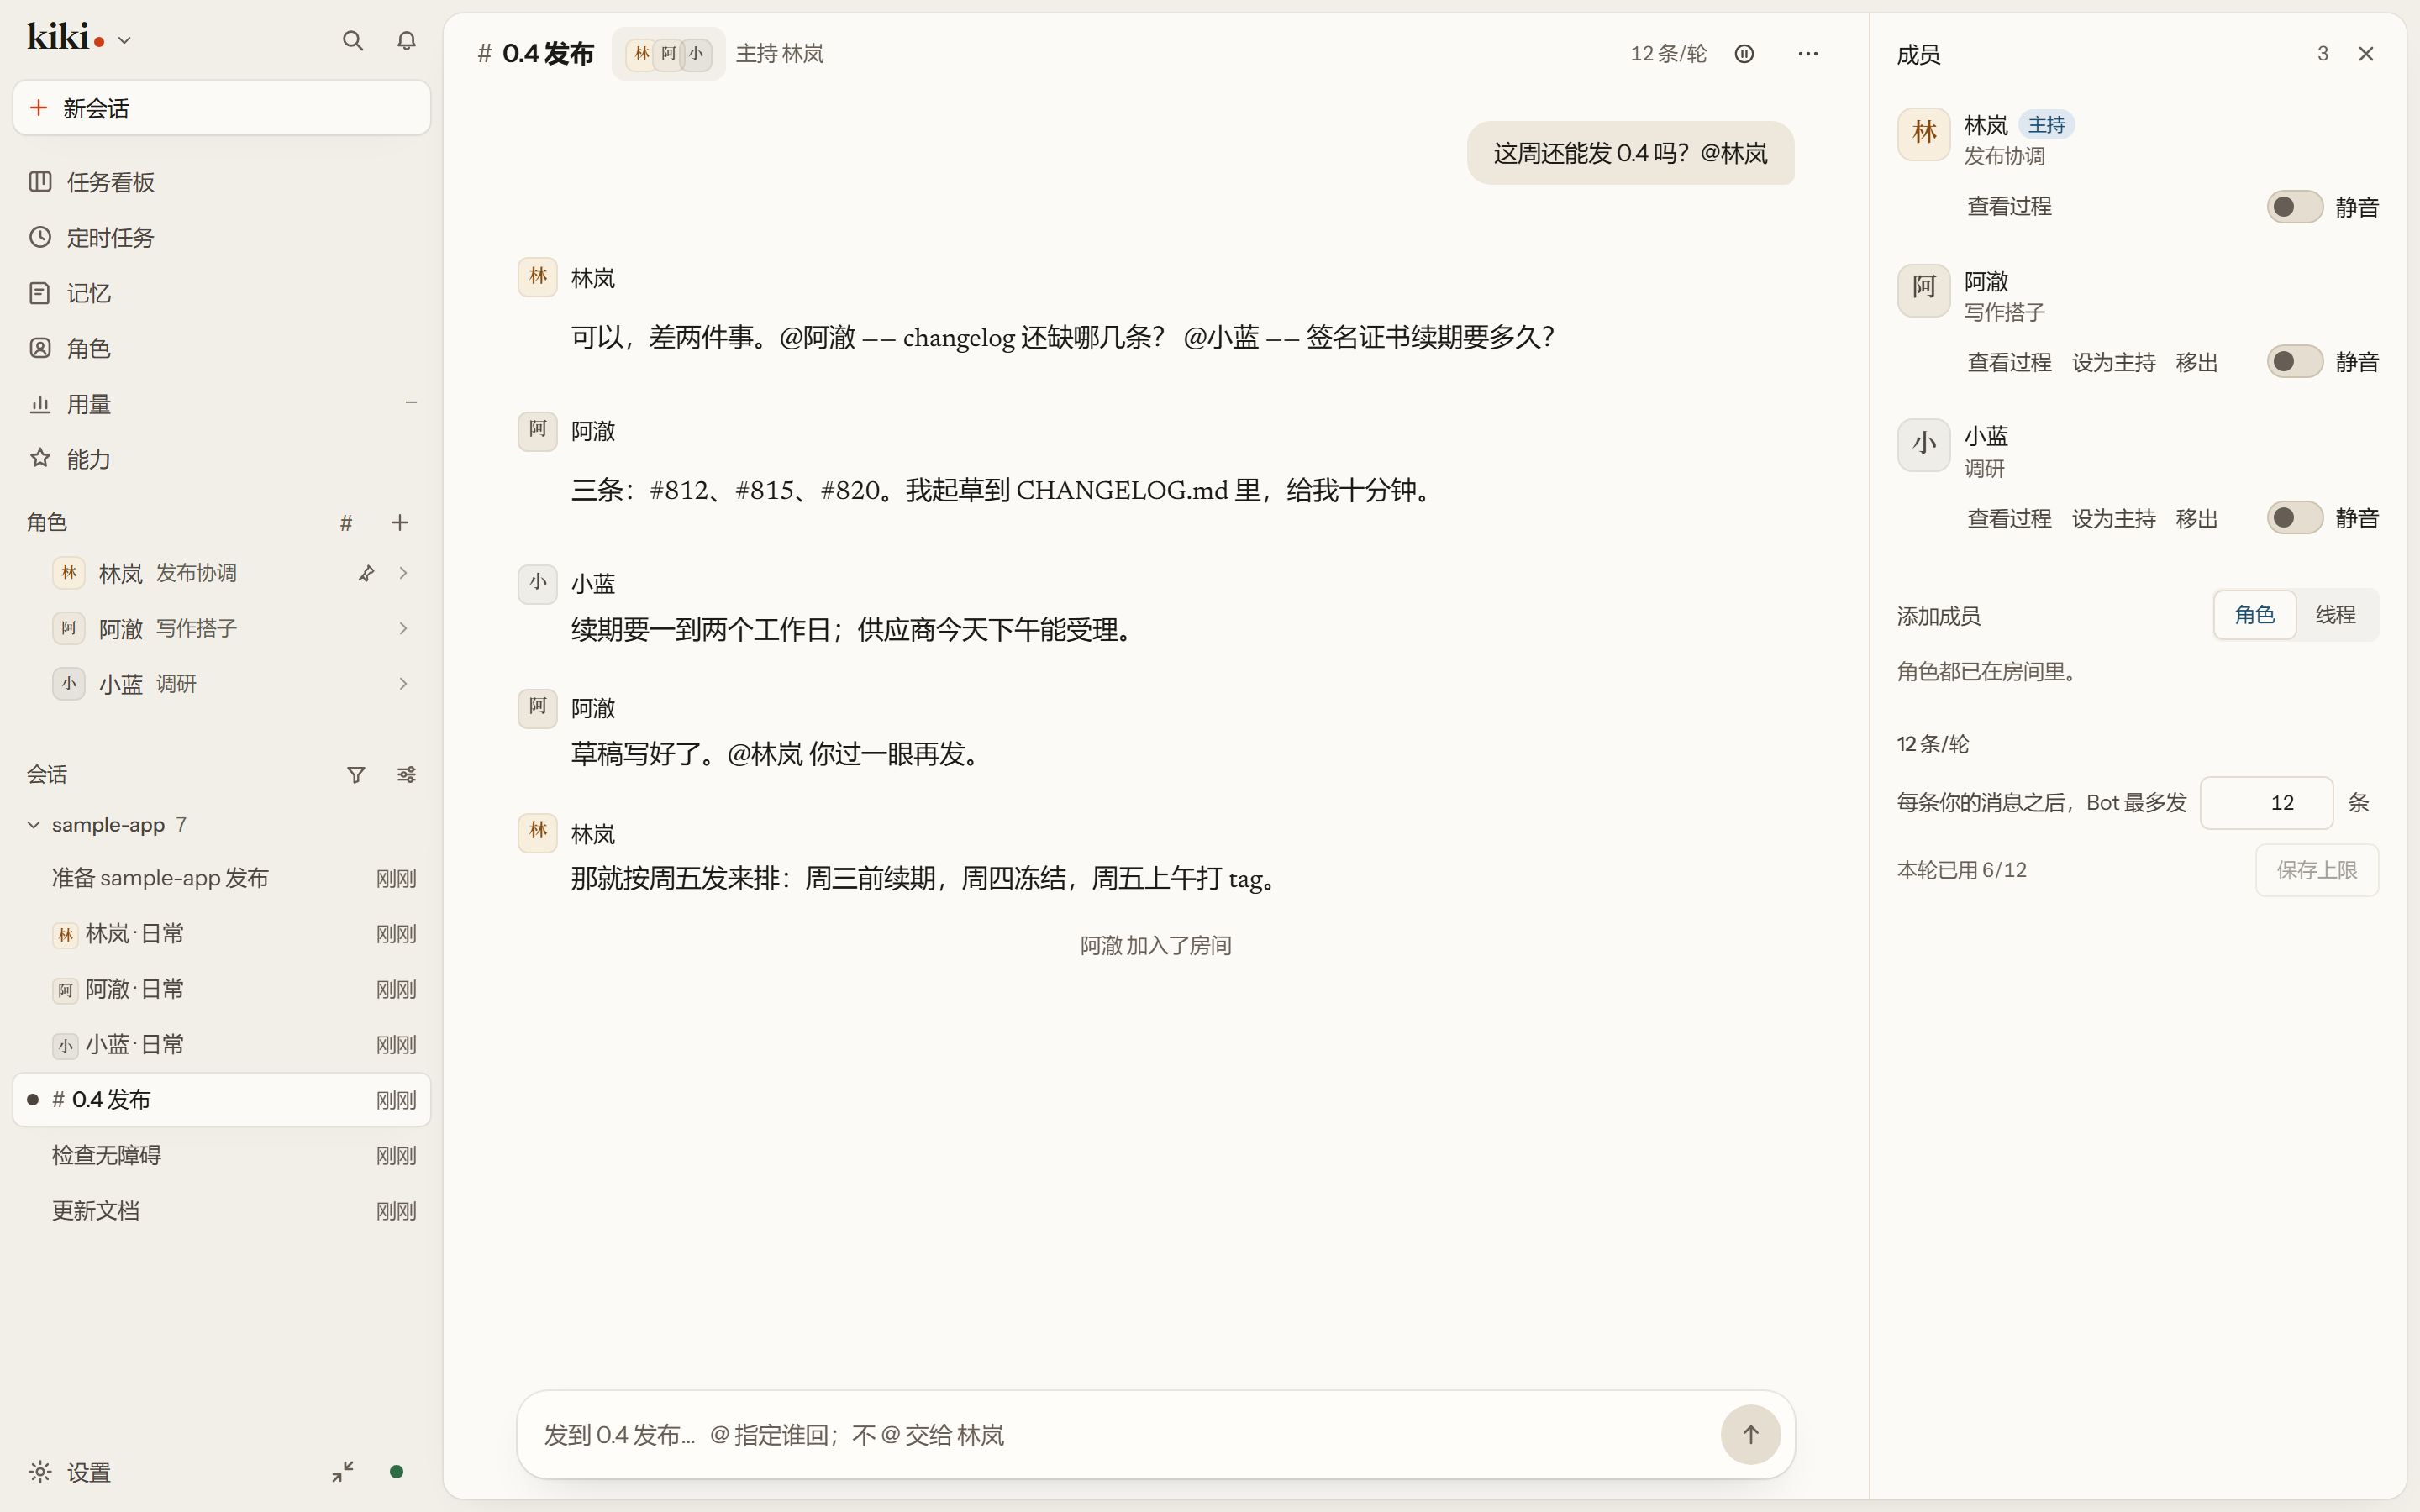Click the 保存上限 button
2420x1512 pixels.
(2316, 870)
